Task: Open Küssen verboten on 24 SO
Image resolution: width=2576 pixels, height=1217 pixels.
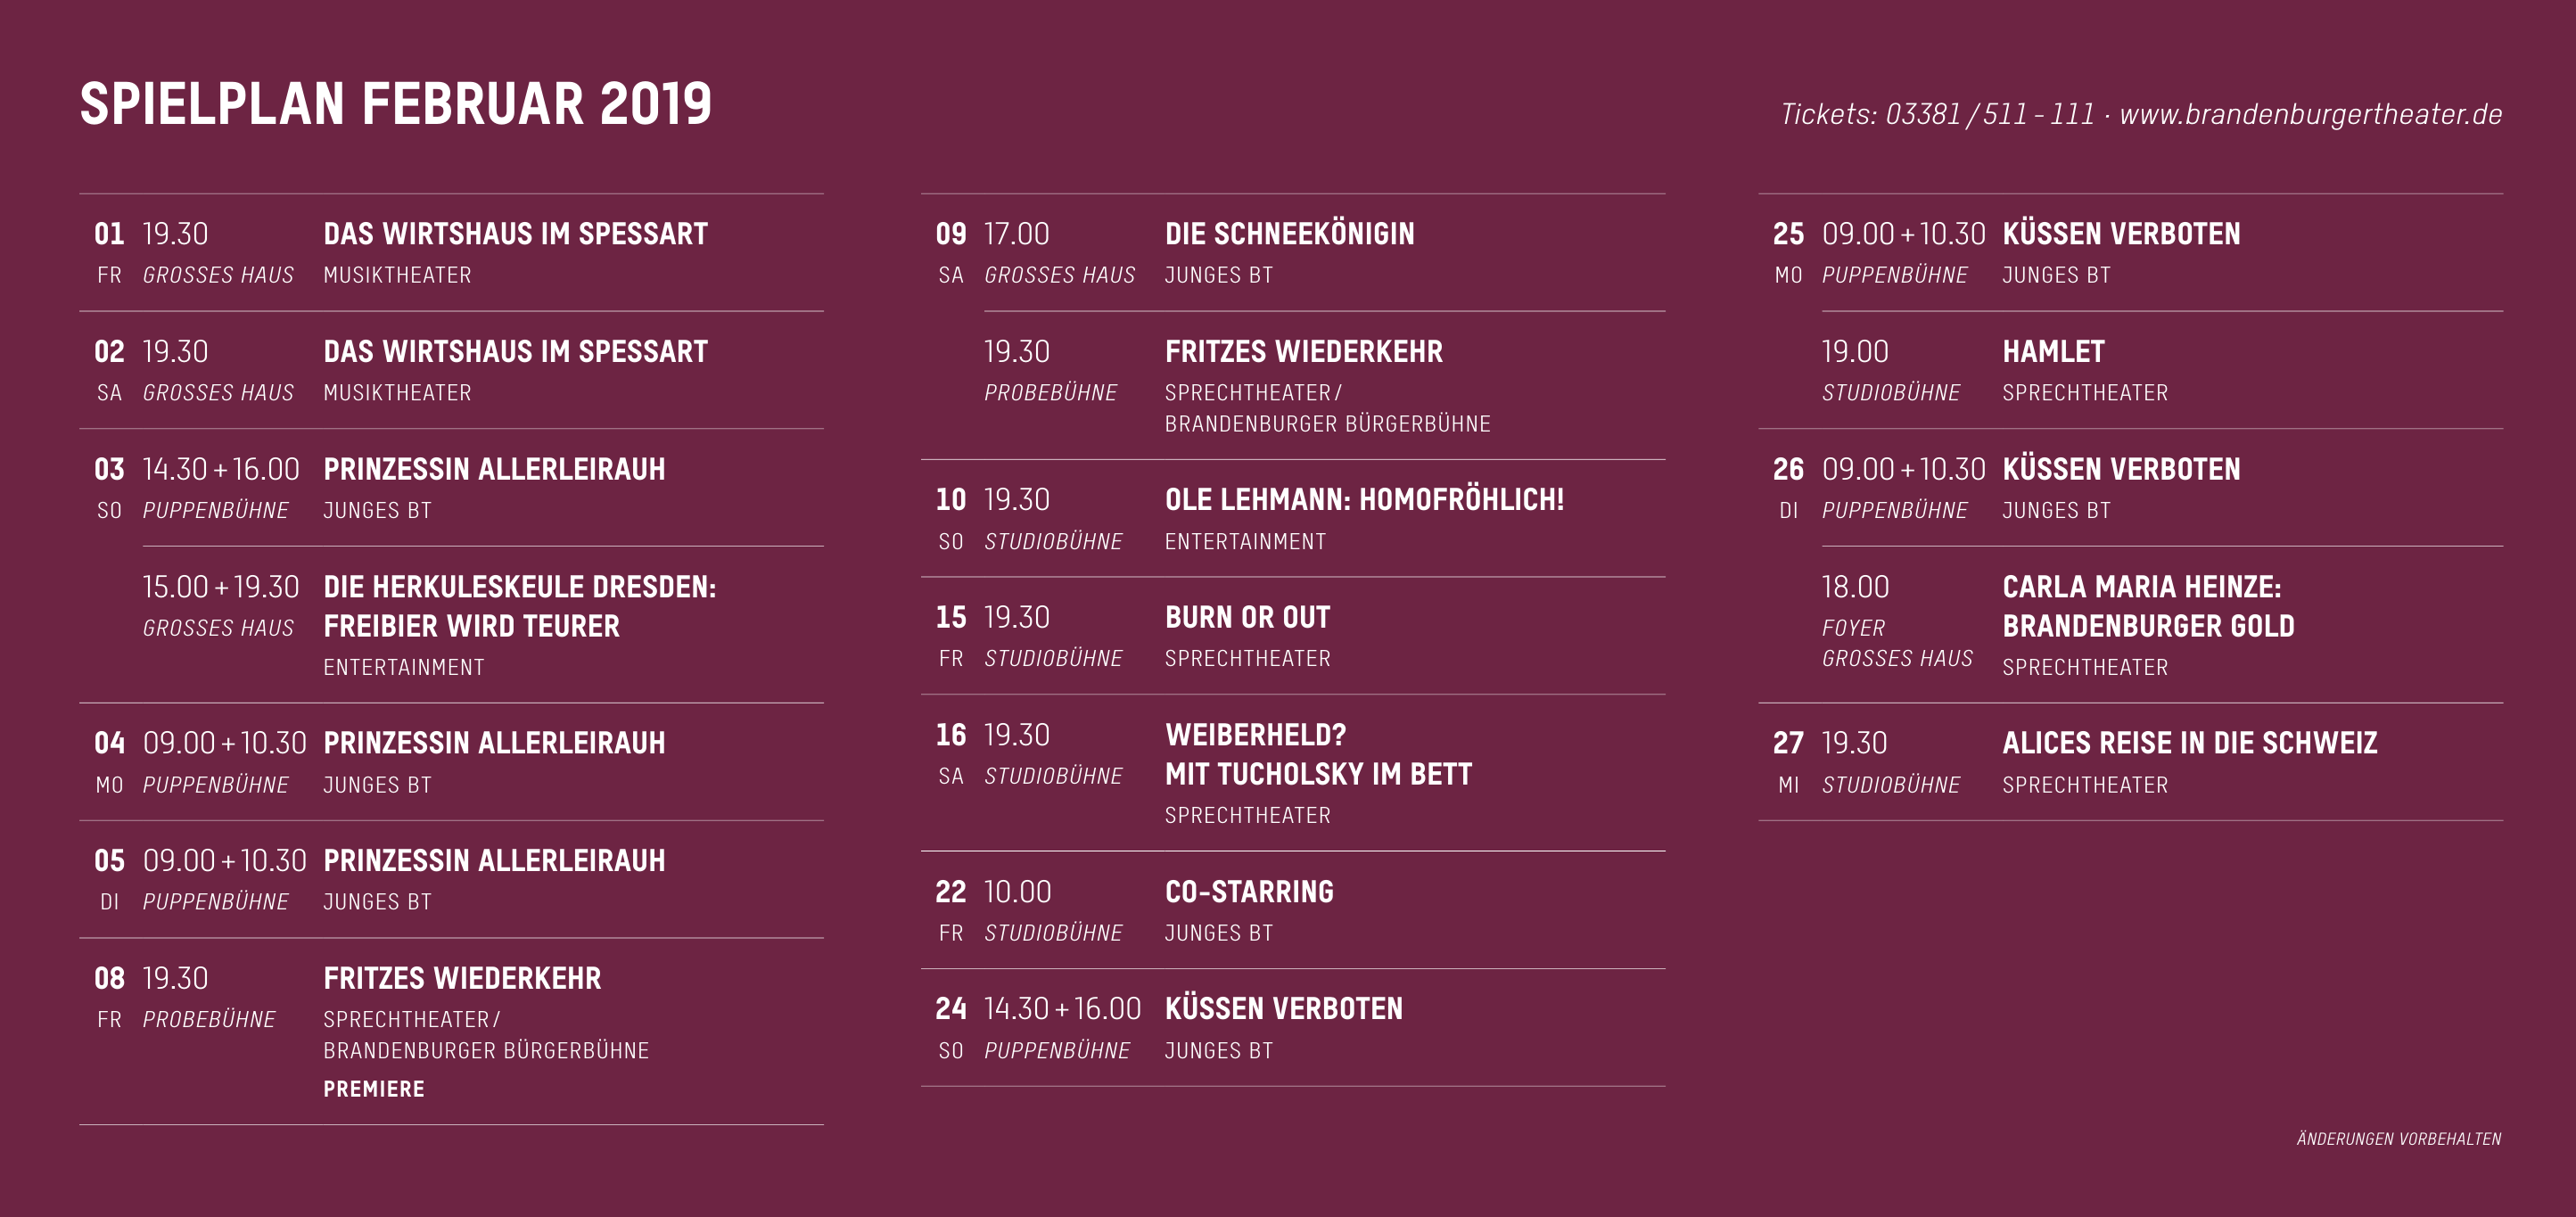Action: click(1284, 1008)
